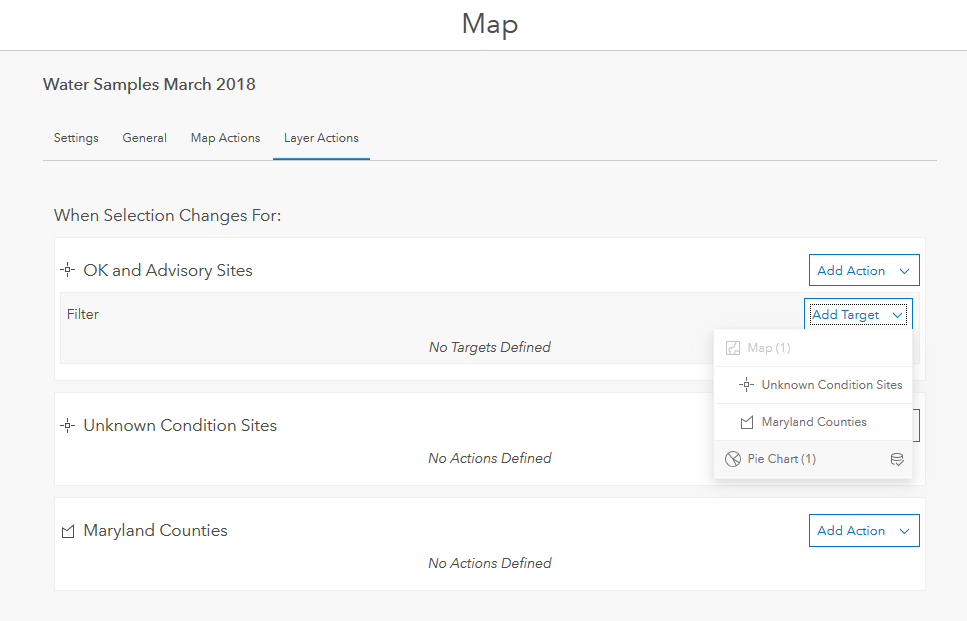Viewport: 967px width, 621px height.
Task: Click the polygon symbol icon in the target dropdown list
Action: tap(746, 422)
